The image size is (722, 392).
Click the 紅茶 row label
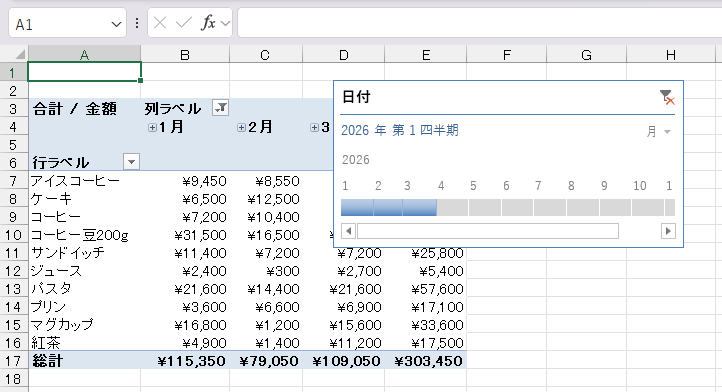pos(46,343)
